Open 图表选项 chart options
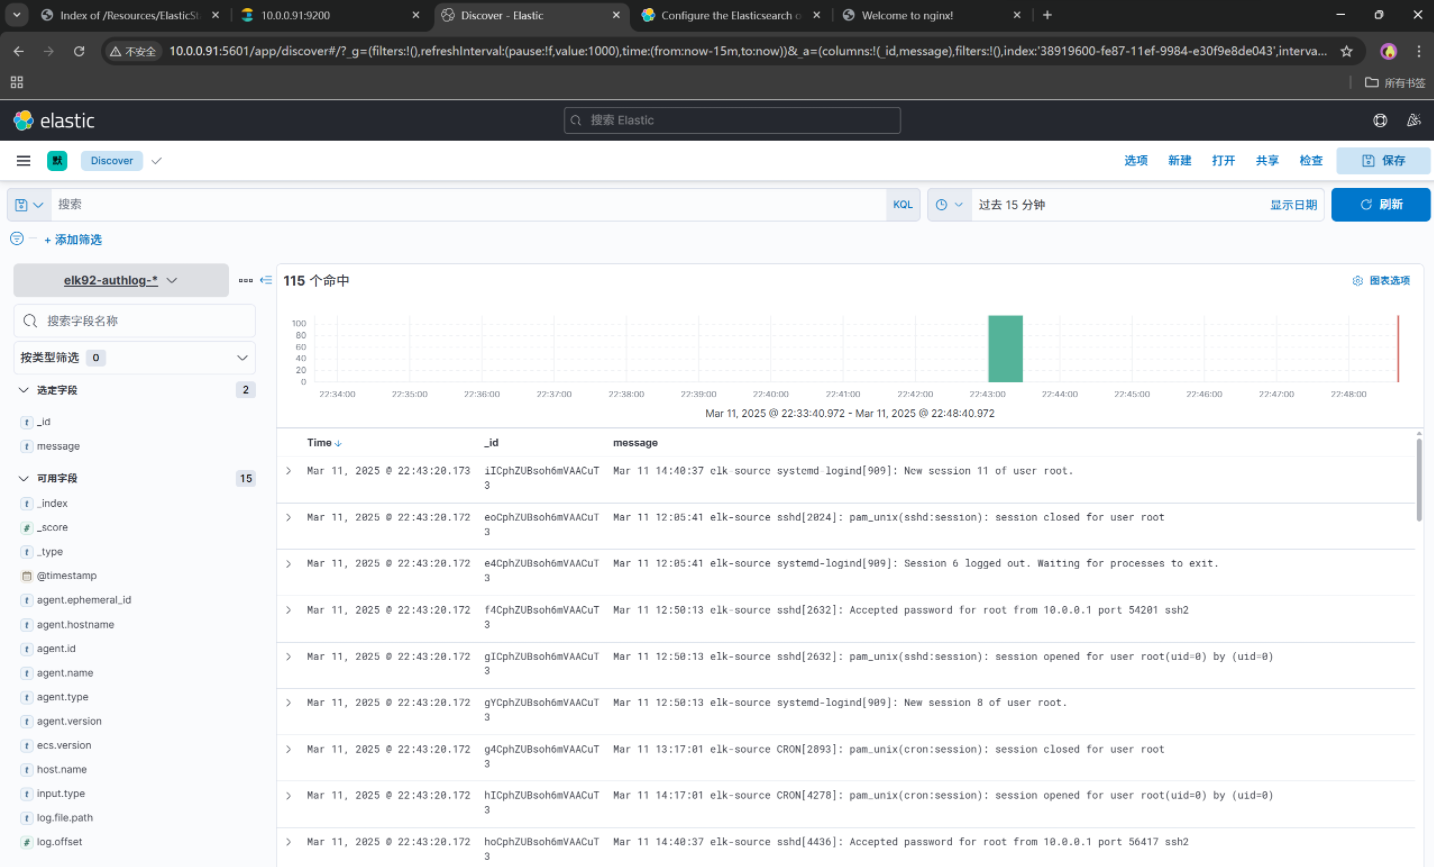 [x=1381, y=281]
